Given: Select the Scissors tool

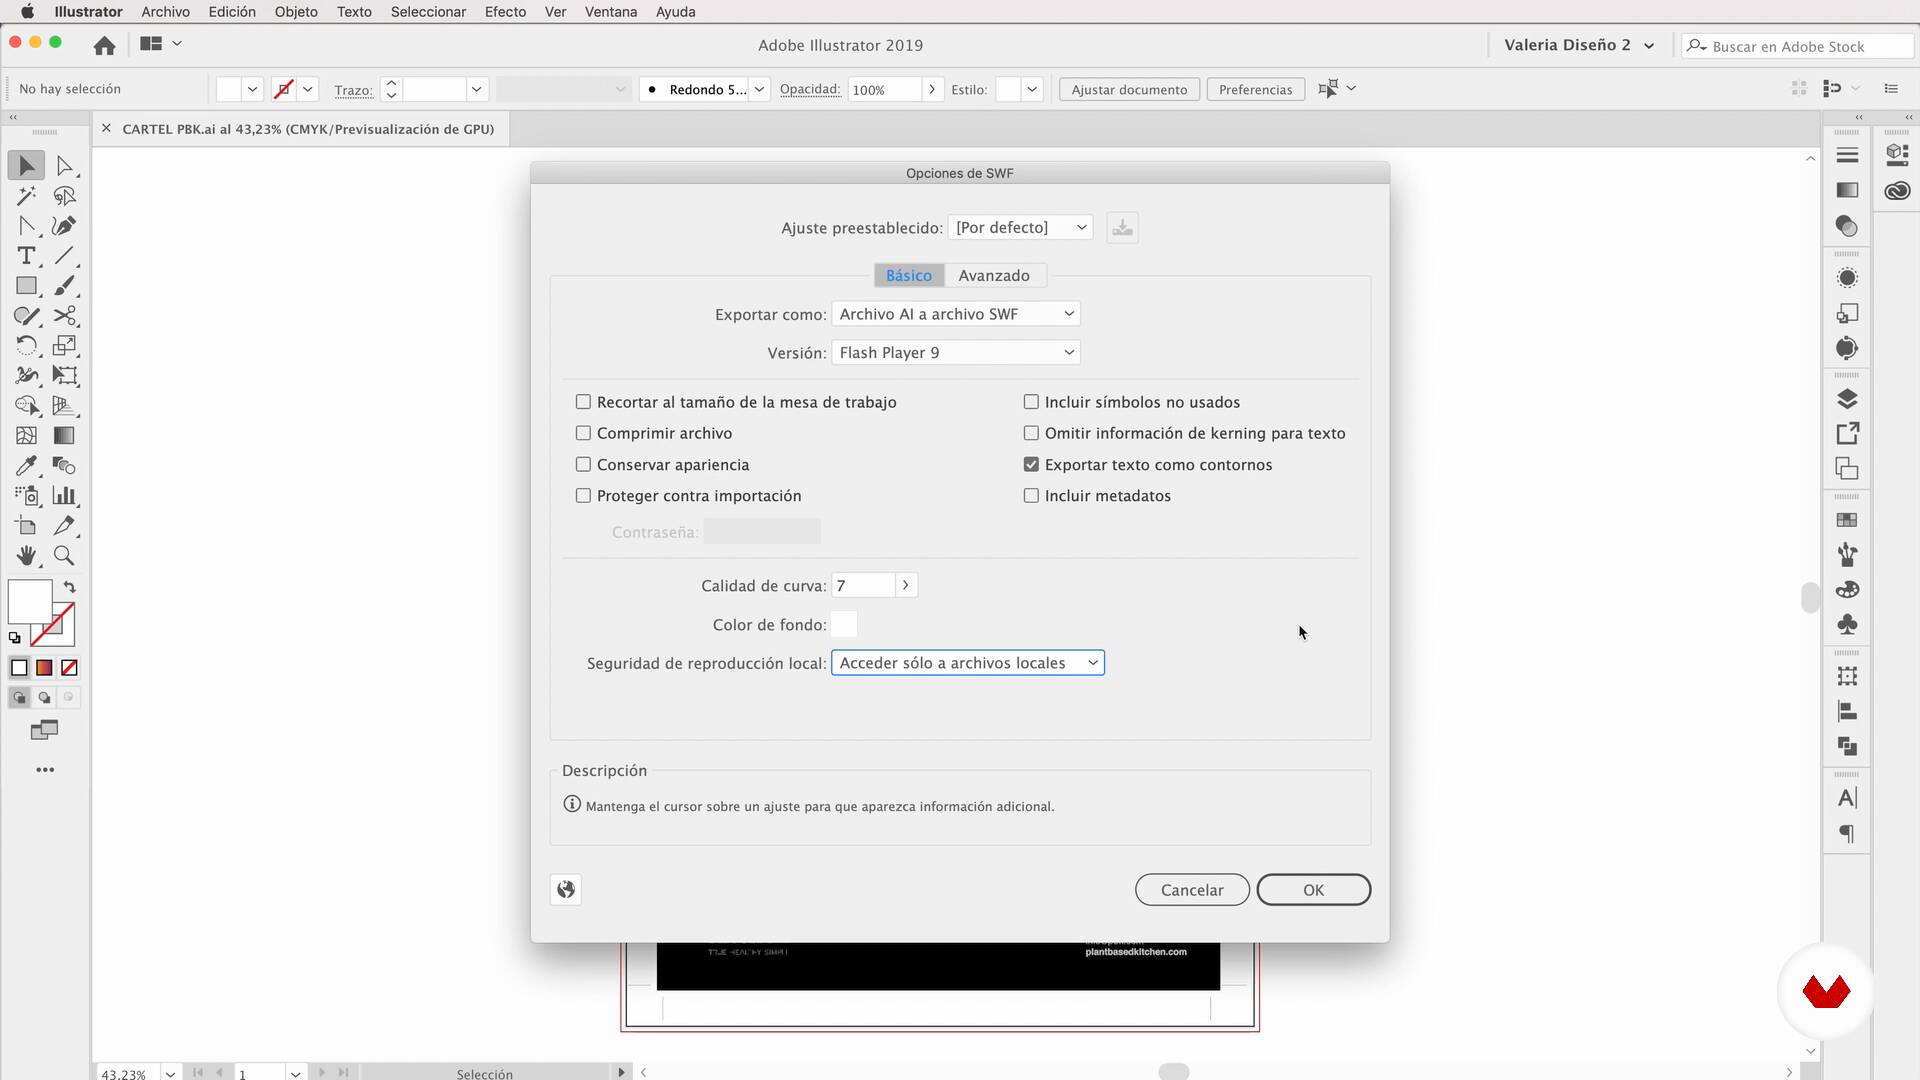Looking at the screenshot, I should point(65,316).
